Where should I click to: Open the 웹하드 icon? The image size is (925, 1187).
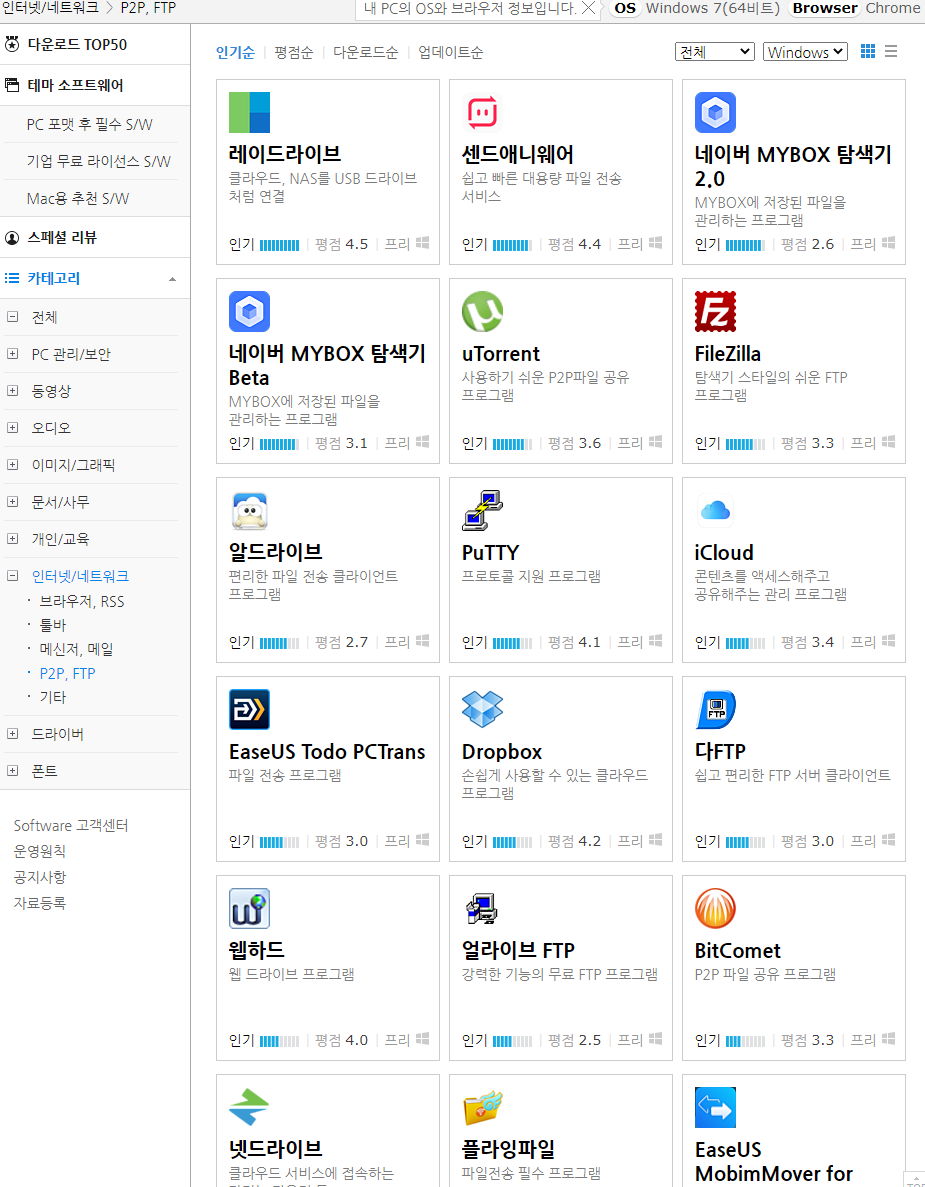tap(249, 909)
